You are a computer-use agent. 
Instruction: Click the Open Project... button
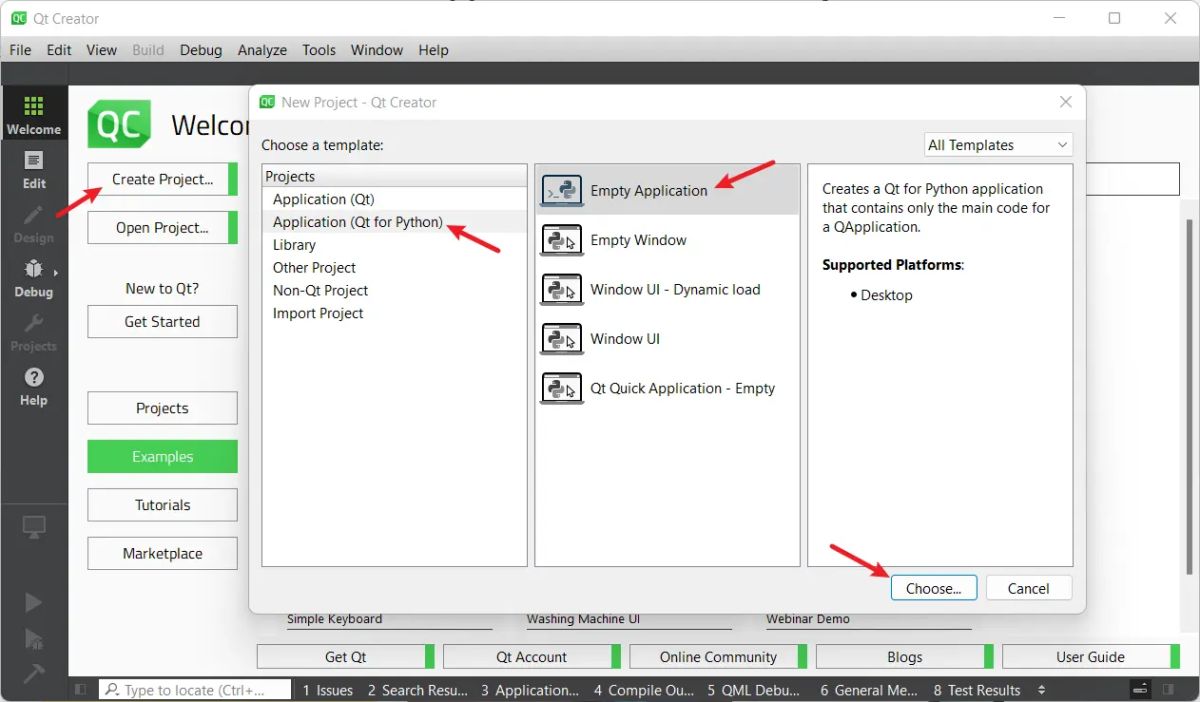[162, 228]
